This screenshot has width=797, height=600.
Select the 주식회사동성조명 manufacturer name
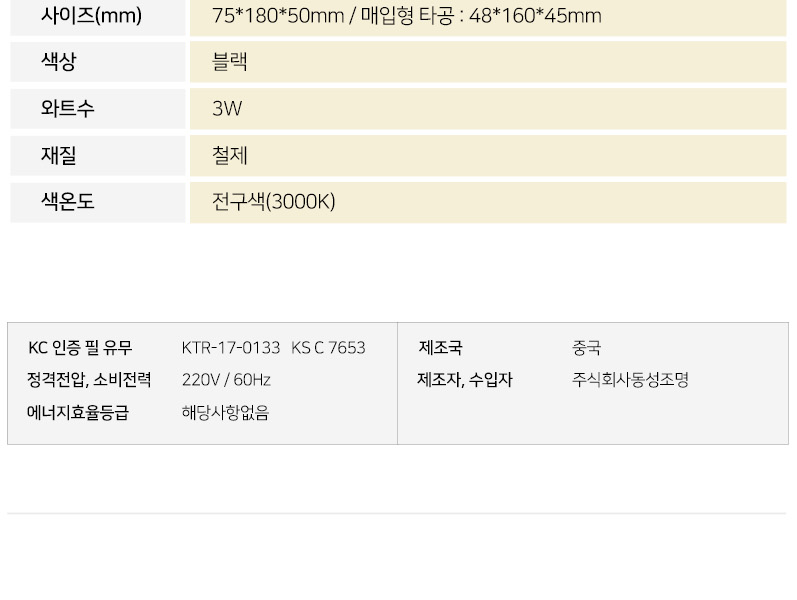[x=630, y=380]
